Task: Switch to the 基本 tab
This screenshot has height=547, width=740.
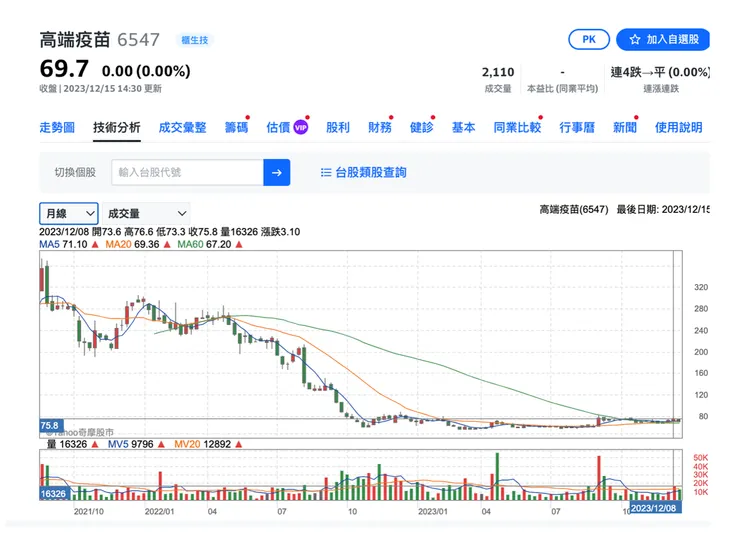Action: [463, 127]
